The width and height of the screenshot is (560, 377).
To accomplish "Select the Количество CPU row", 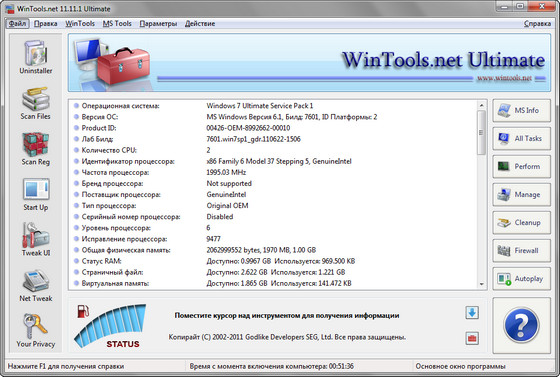I will (x=274, y=150).
